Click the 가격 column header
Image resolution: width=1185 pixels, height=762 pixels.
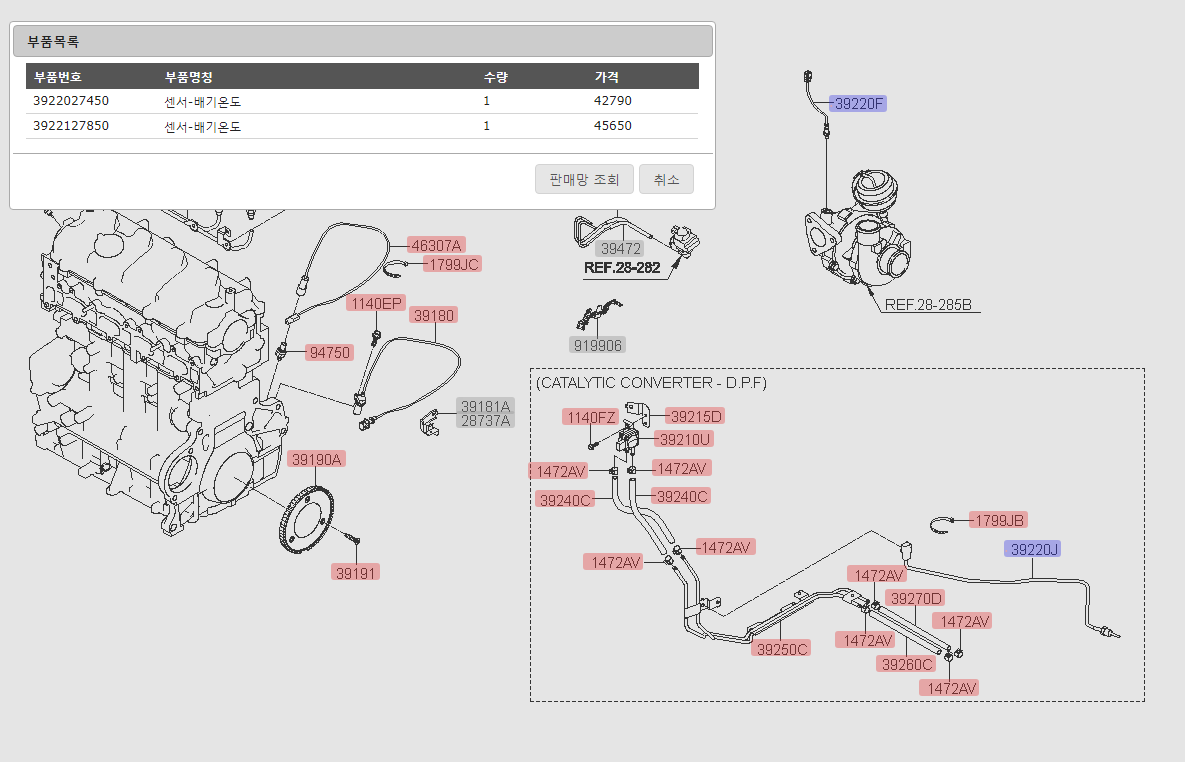tap(606, 77)
